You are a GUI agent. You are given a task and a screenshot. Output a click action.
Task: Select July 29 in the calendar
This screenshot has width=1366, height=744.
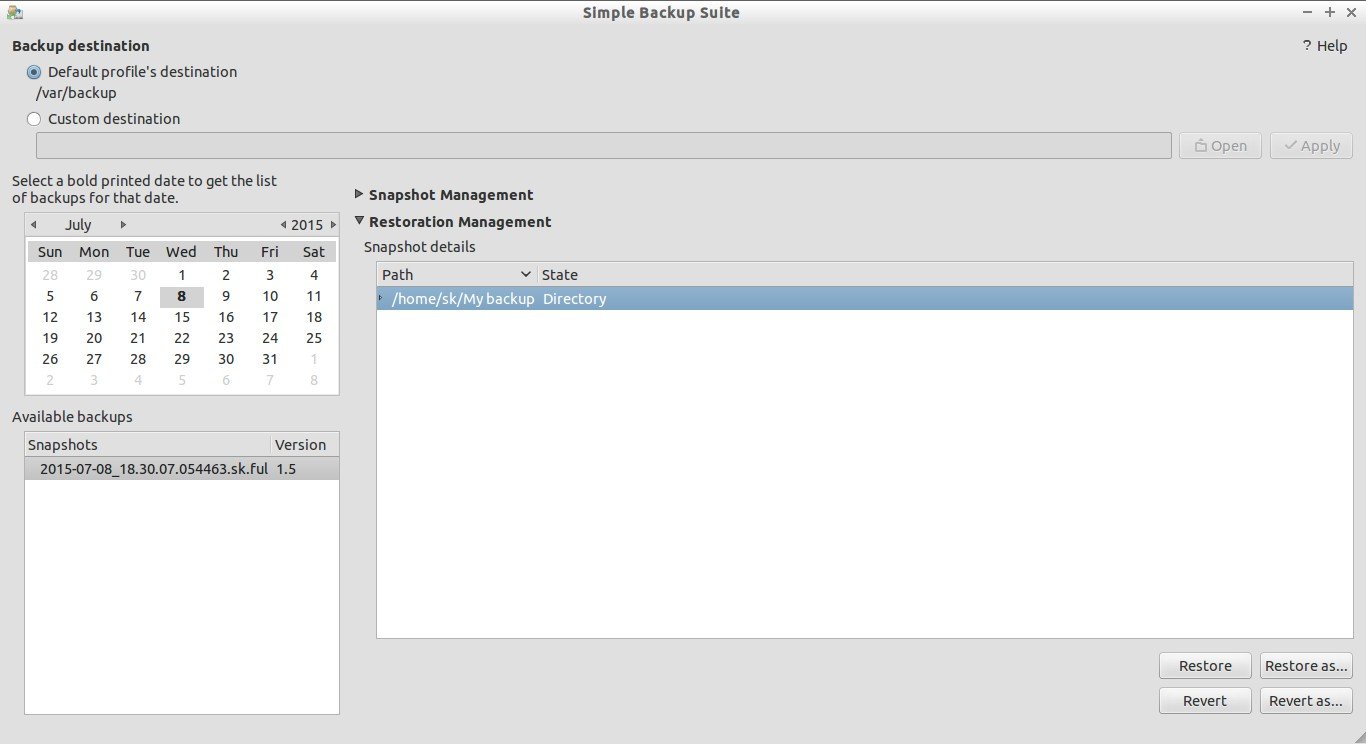coord(182,359)
